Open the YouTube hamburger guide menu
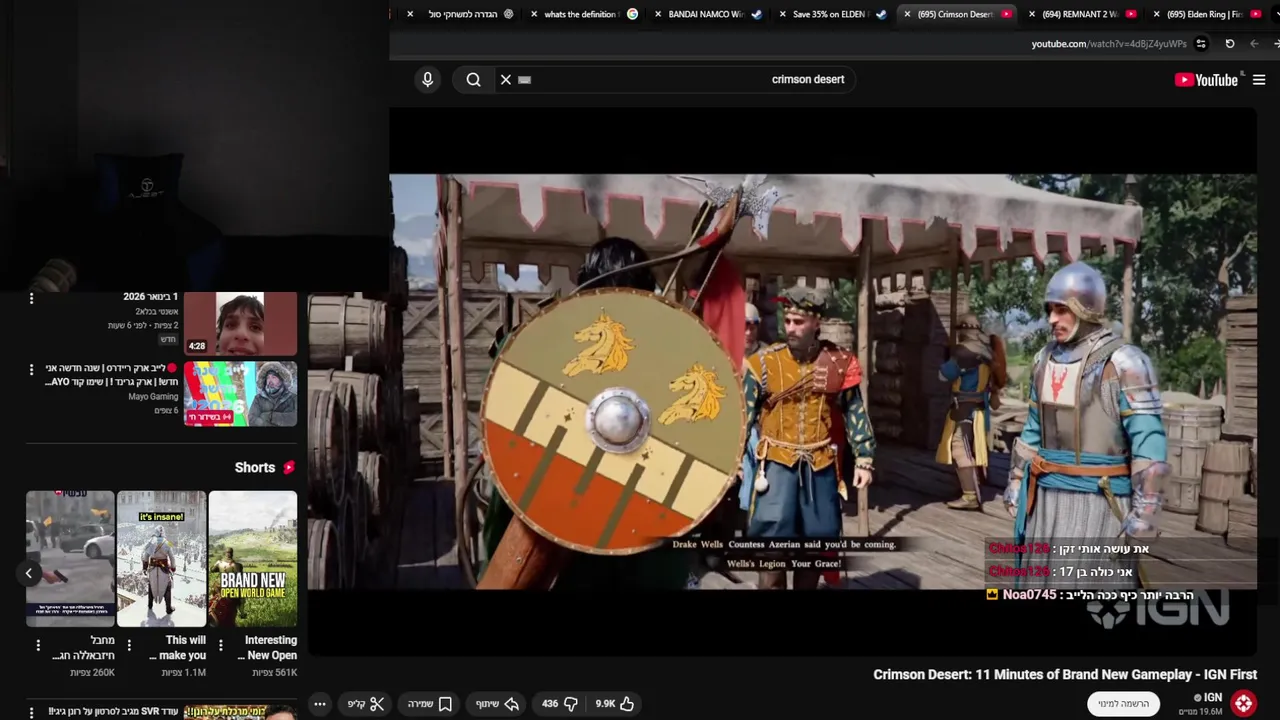 point(1259,80)
